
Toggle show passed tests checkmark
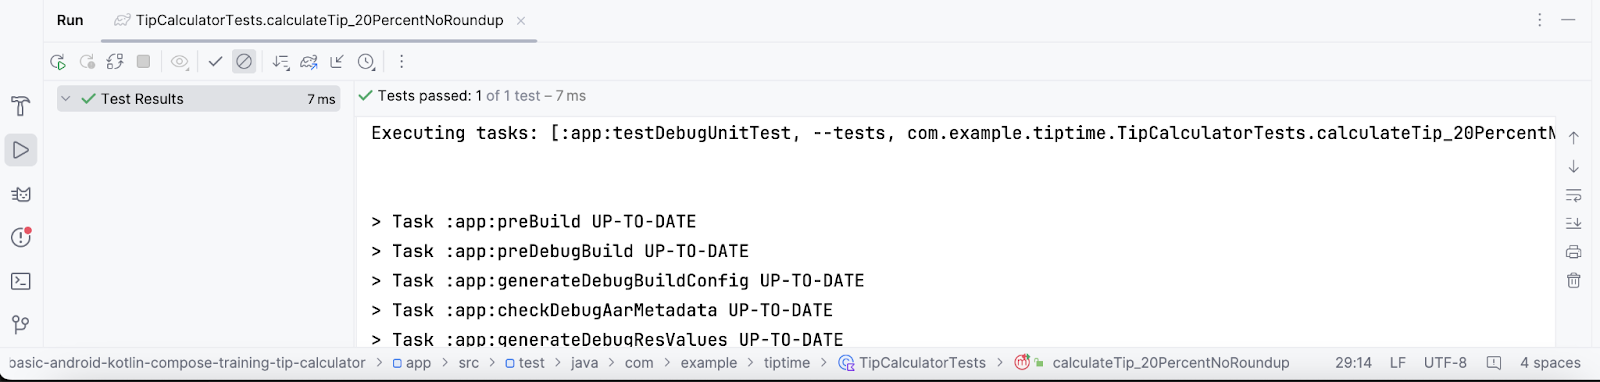click(x=215, y=62)
